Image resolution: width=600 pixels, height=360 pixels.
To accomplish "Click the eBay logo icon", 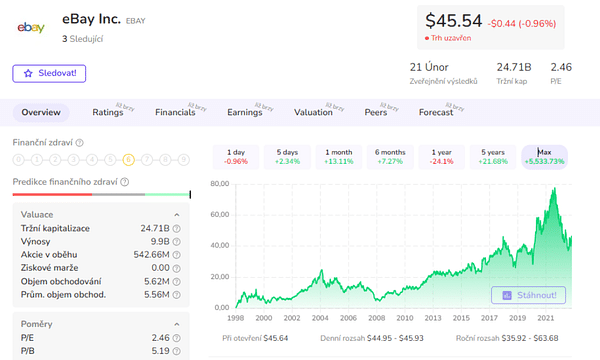I will click(x=31, y=27).
